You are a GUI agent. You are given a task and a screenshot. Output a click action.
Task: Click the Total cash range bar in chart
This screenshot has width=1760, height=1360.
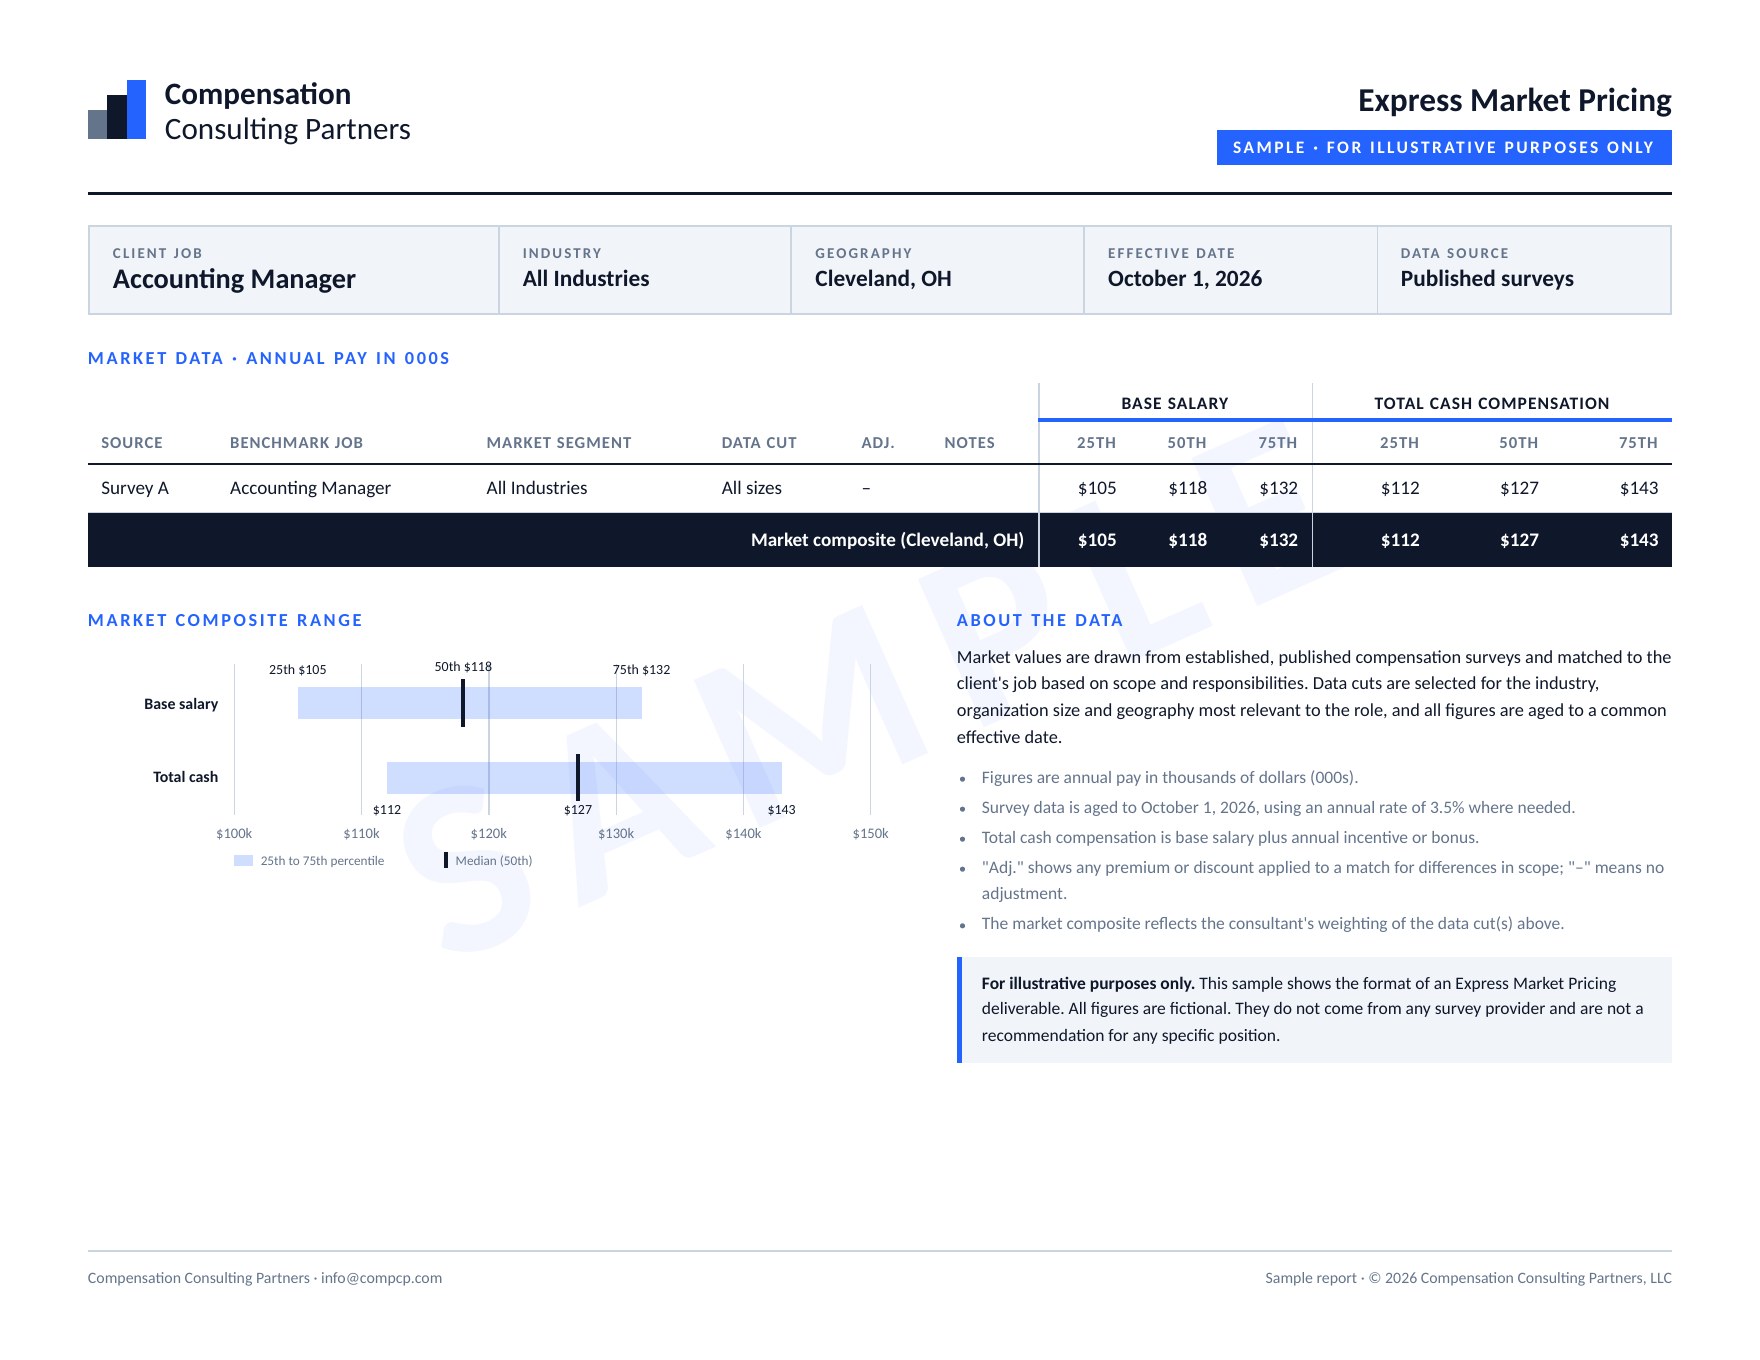(584, 778)
